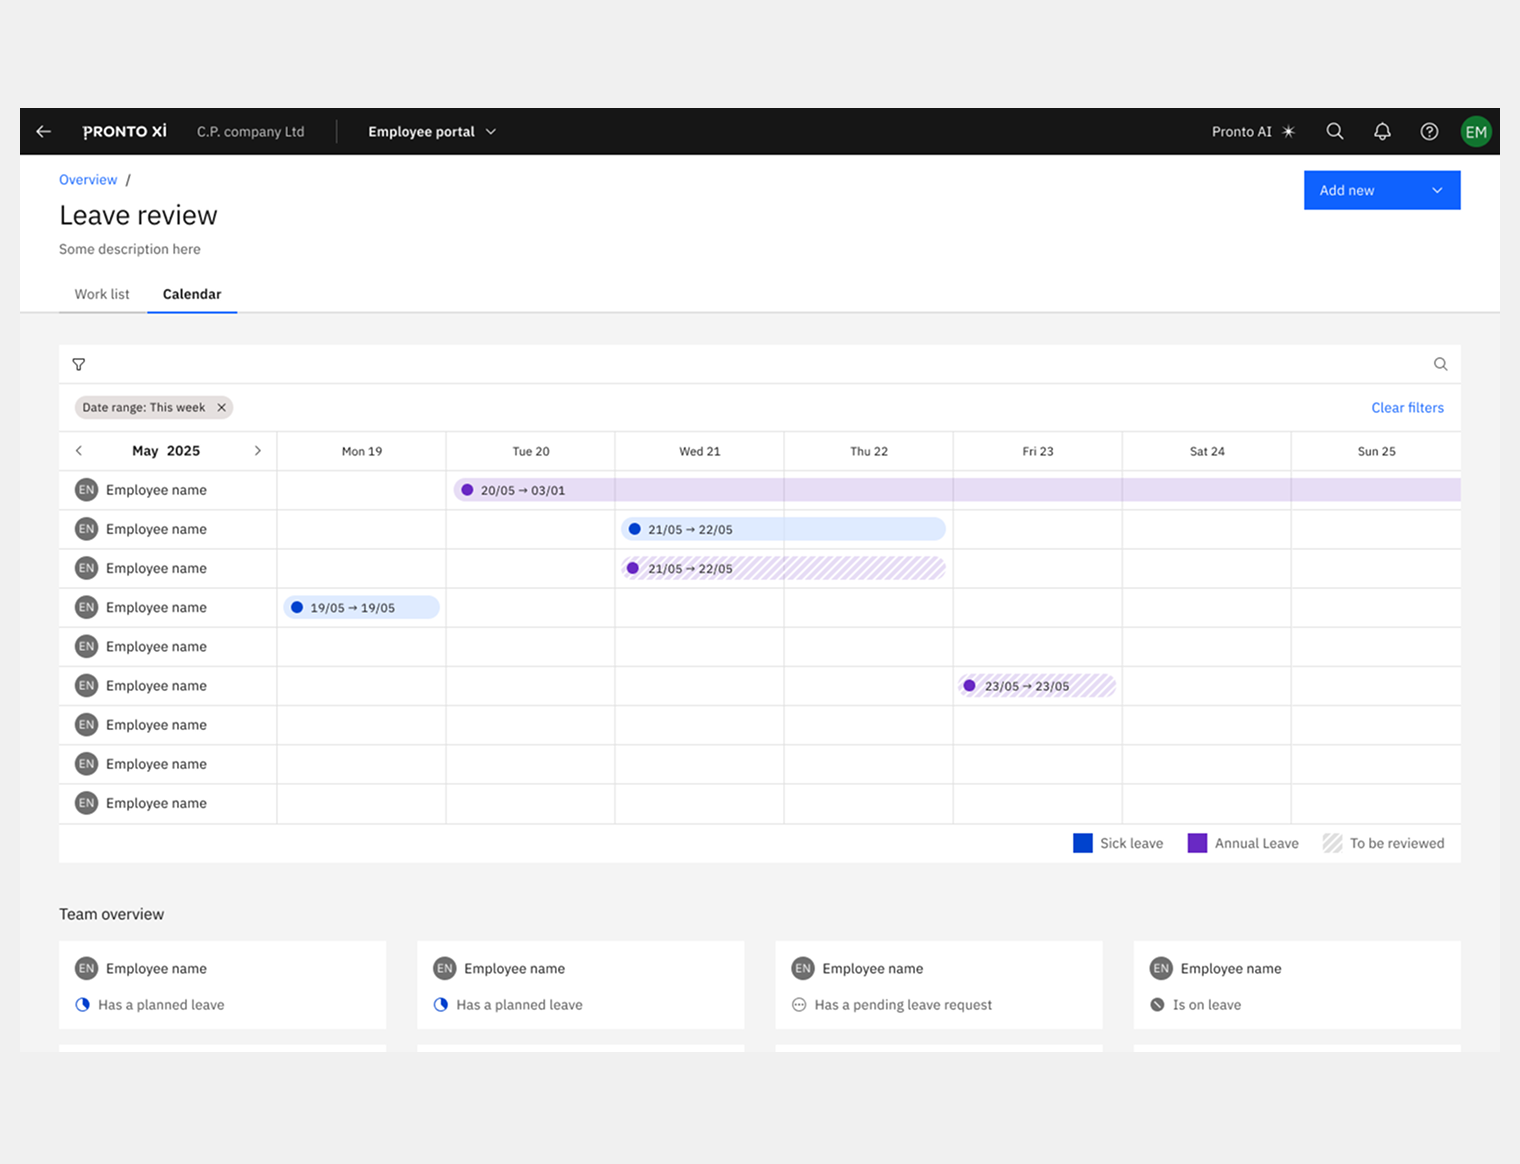Click the back arrow in top bar
The image size is (1520, 1164).
[x=43, y=132]
